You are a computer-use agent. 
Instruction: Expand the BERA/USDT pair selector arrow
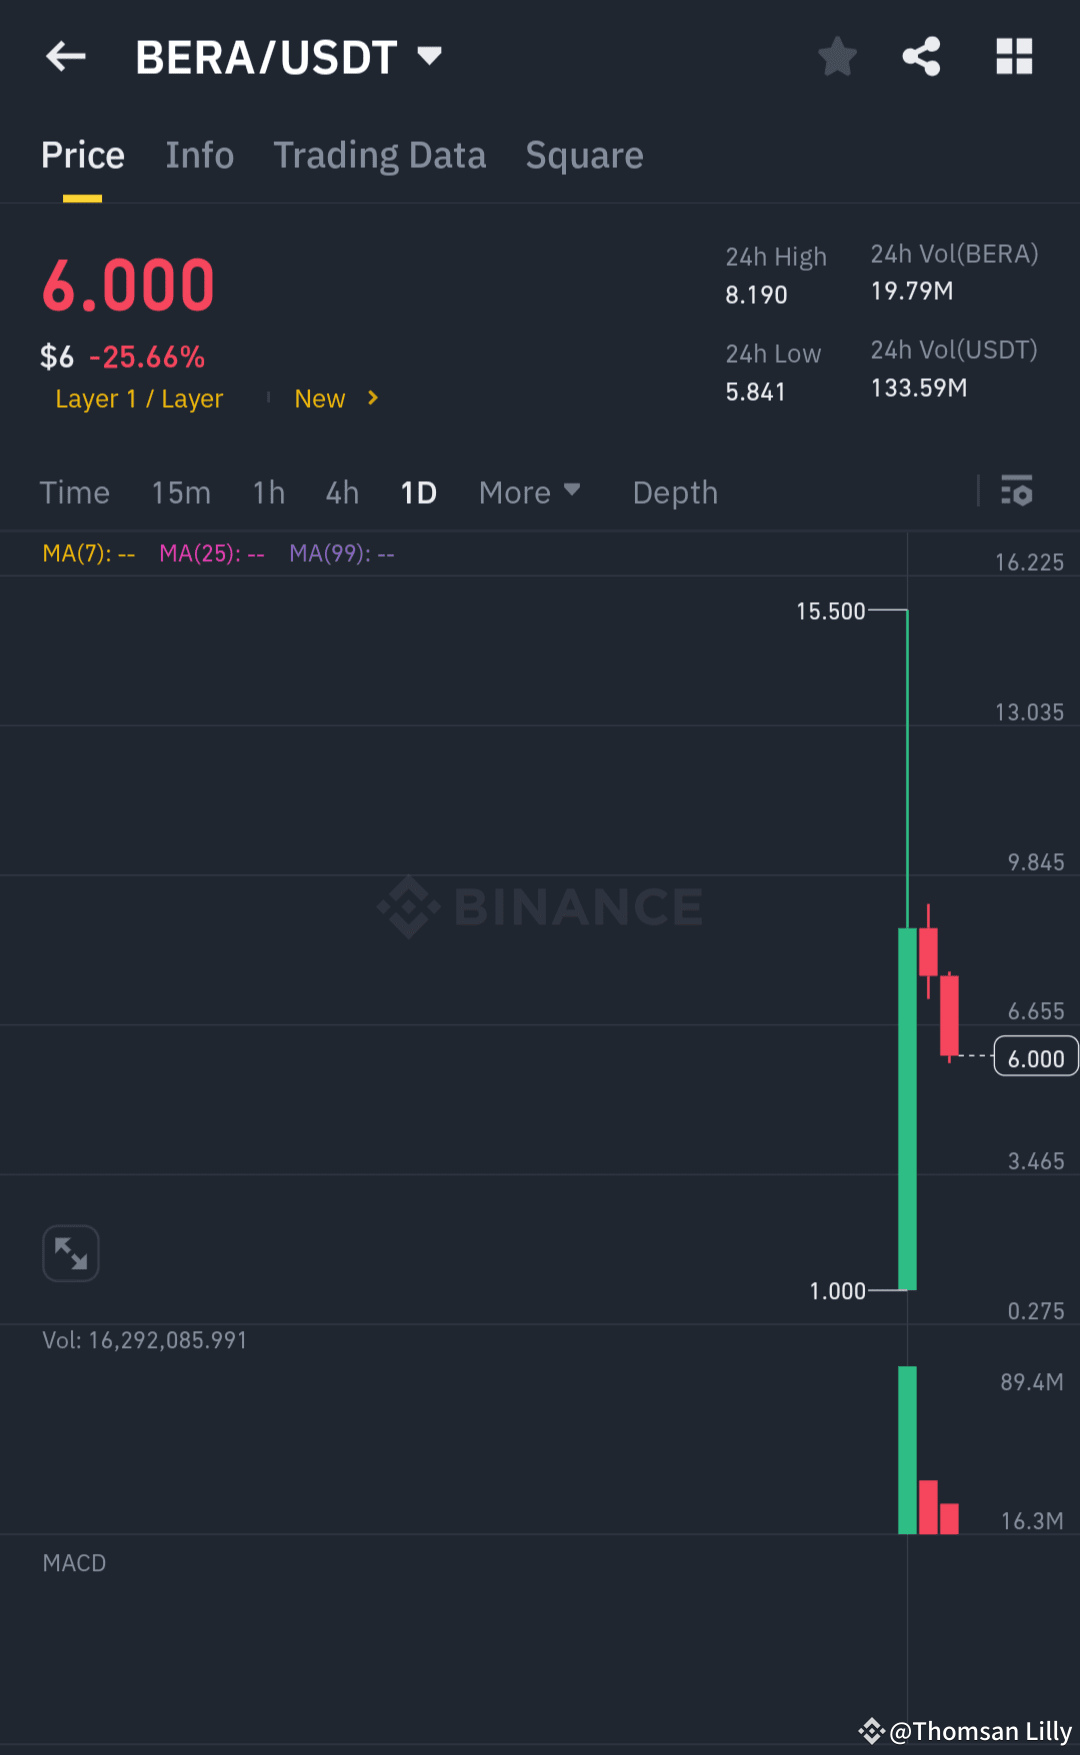click(429, 56)
